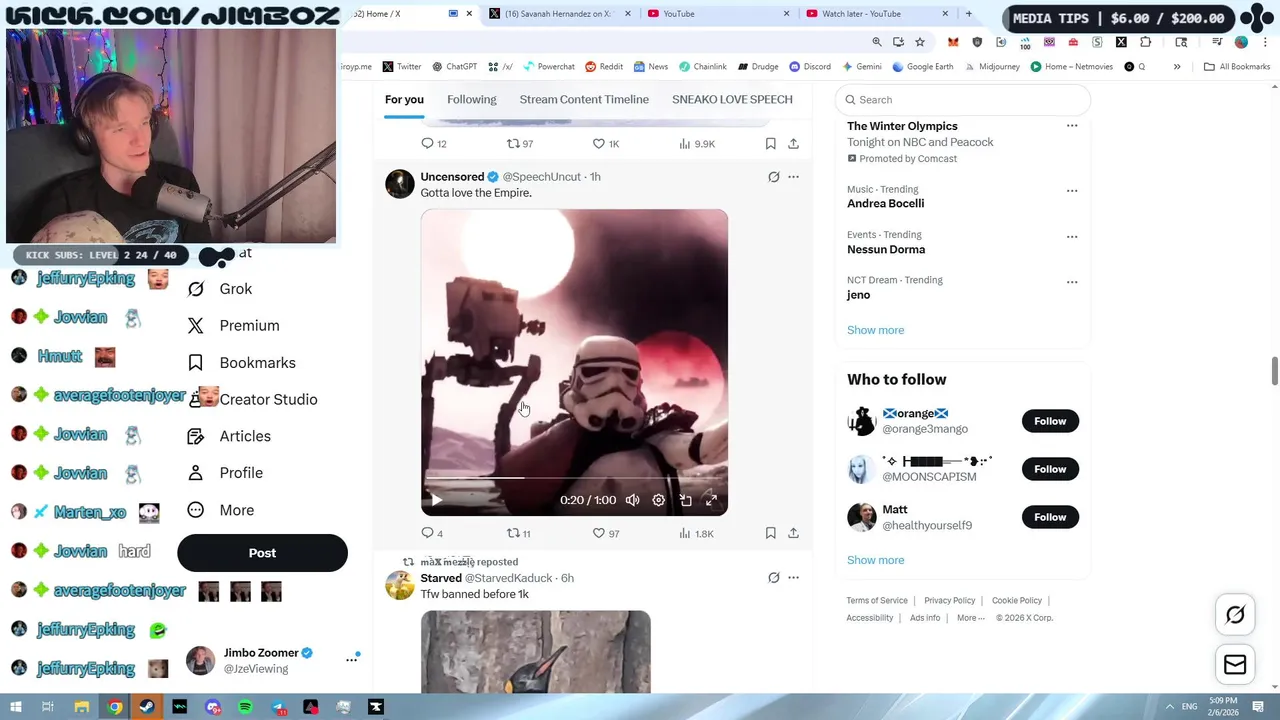Reply to the Uncensored post
This screenshot has width=1280, height=720.
pyautogui.click(x=432, y=534)
